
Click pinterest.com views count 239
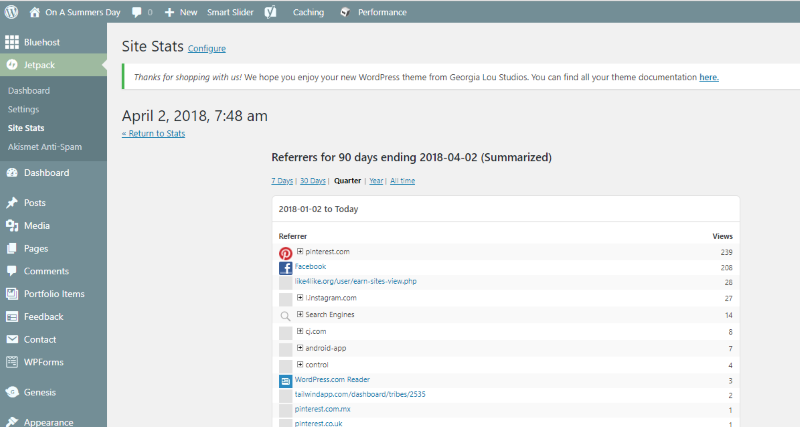[727, 252]
